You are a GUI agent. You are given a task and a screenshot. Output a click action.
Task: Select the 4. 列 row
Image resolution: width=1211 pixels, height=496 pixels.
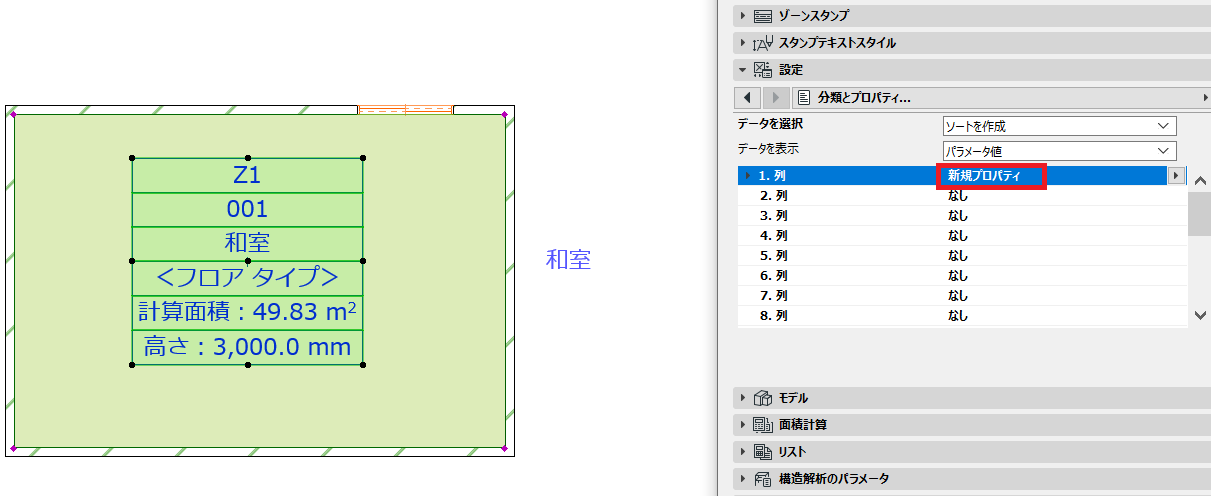point(962,236)
